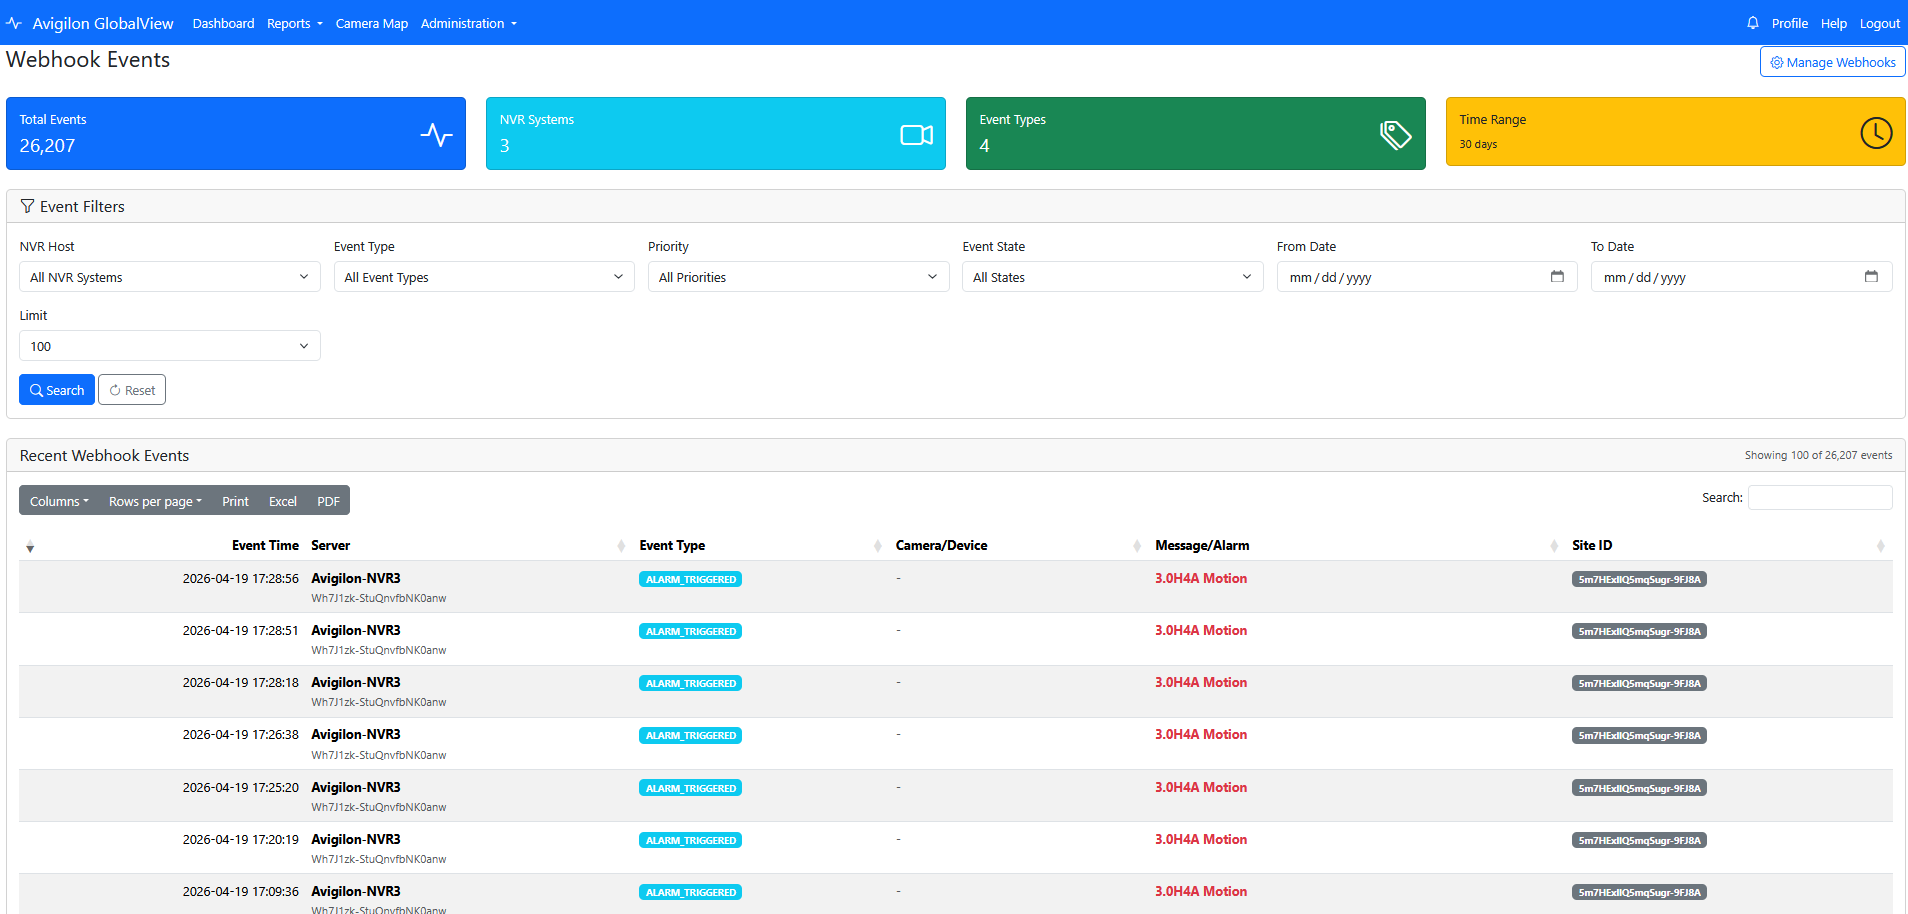Click Logout in the navbar
Viewport: 1908px width, 914px height.
point(1879,23)
